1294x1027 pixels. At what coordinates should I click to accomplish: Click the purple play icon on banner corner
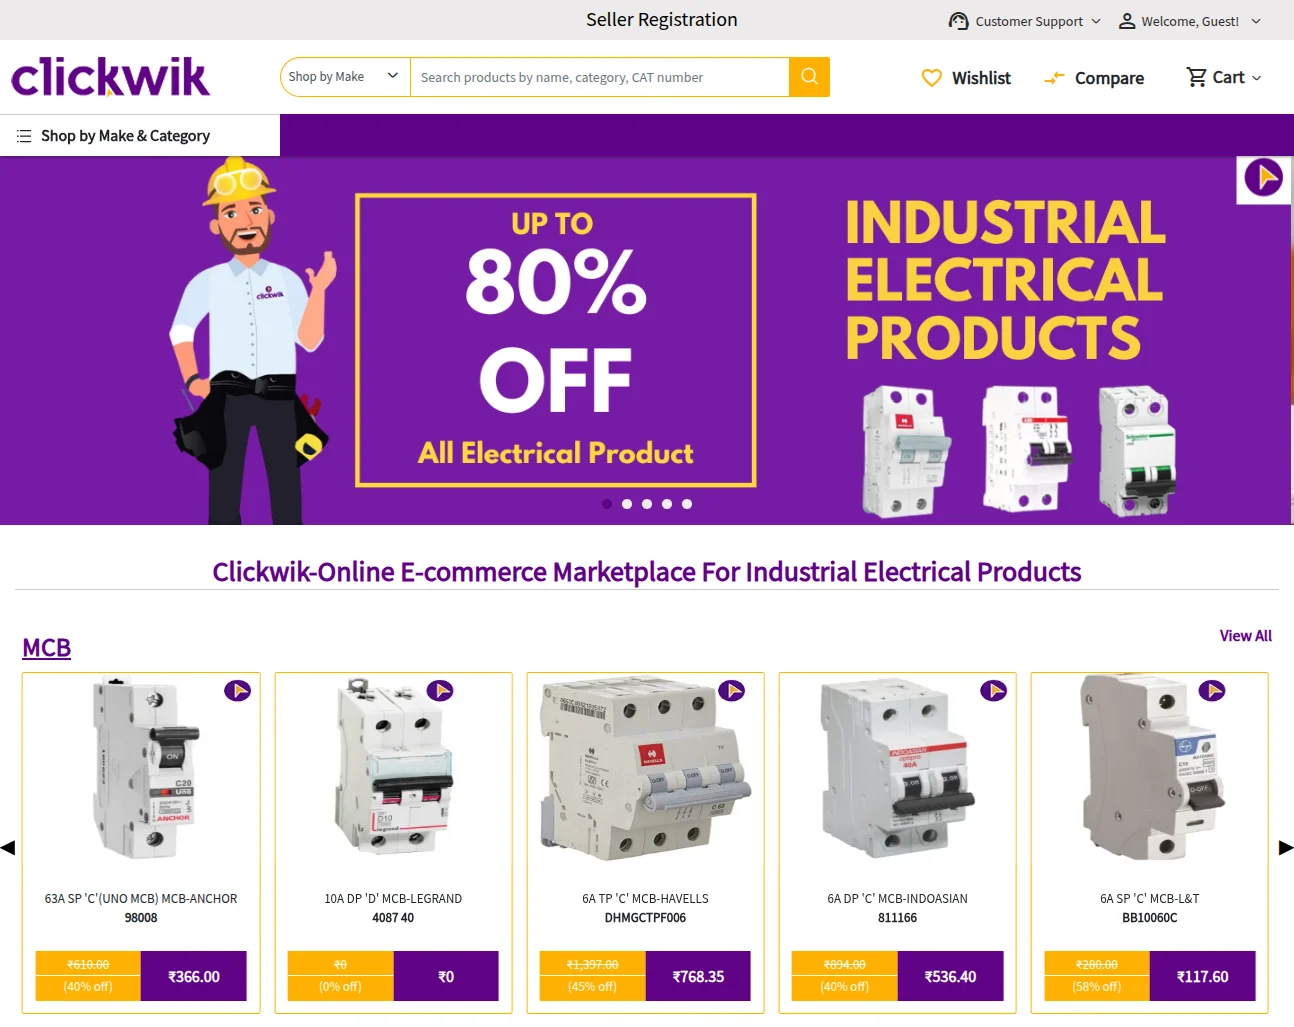click(x=1264, y=179)
